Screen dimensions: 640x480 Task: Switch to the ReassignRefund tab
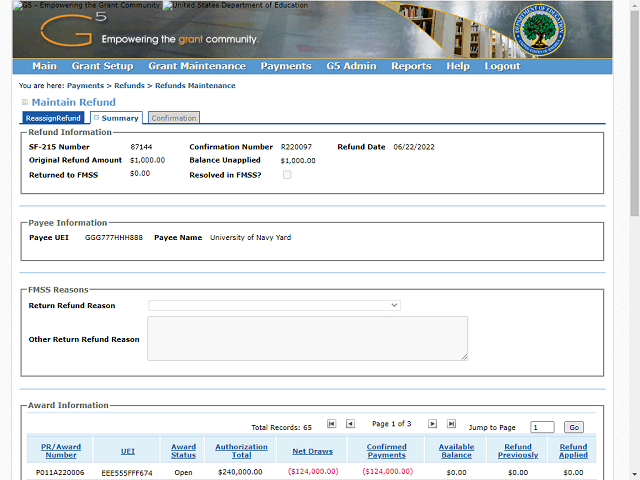[54, 118]
